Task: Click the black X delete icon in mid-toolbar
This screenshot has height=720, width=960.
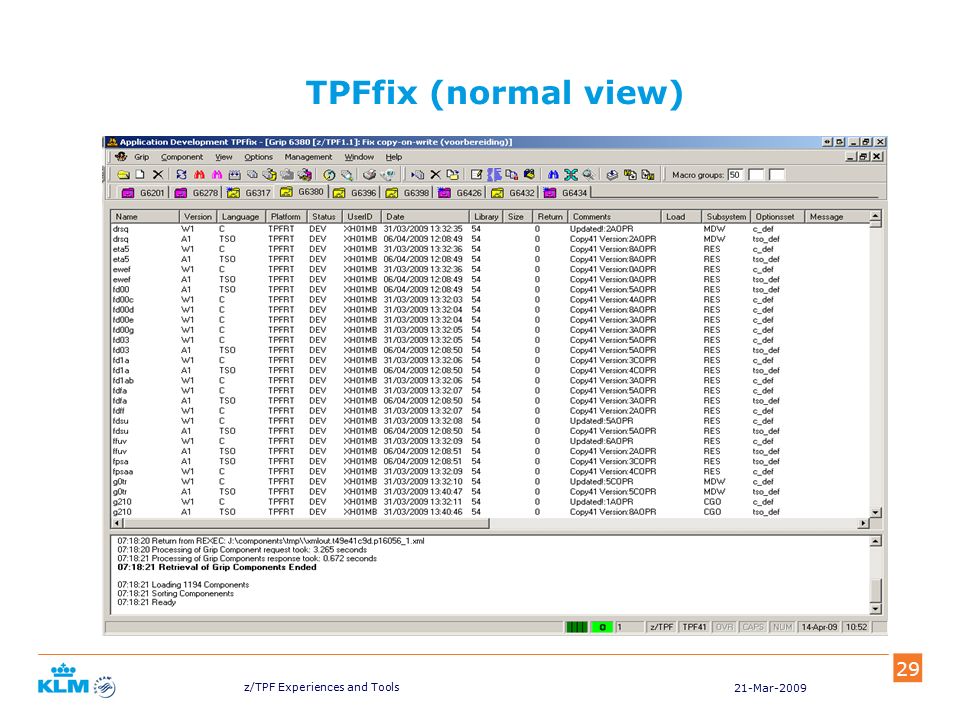Action: coord(435,175)
